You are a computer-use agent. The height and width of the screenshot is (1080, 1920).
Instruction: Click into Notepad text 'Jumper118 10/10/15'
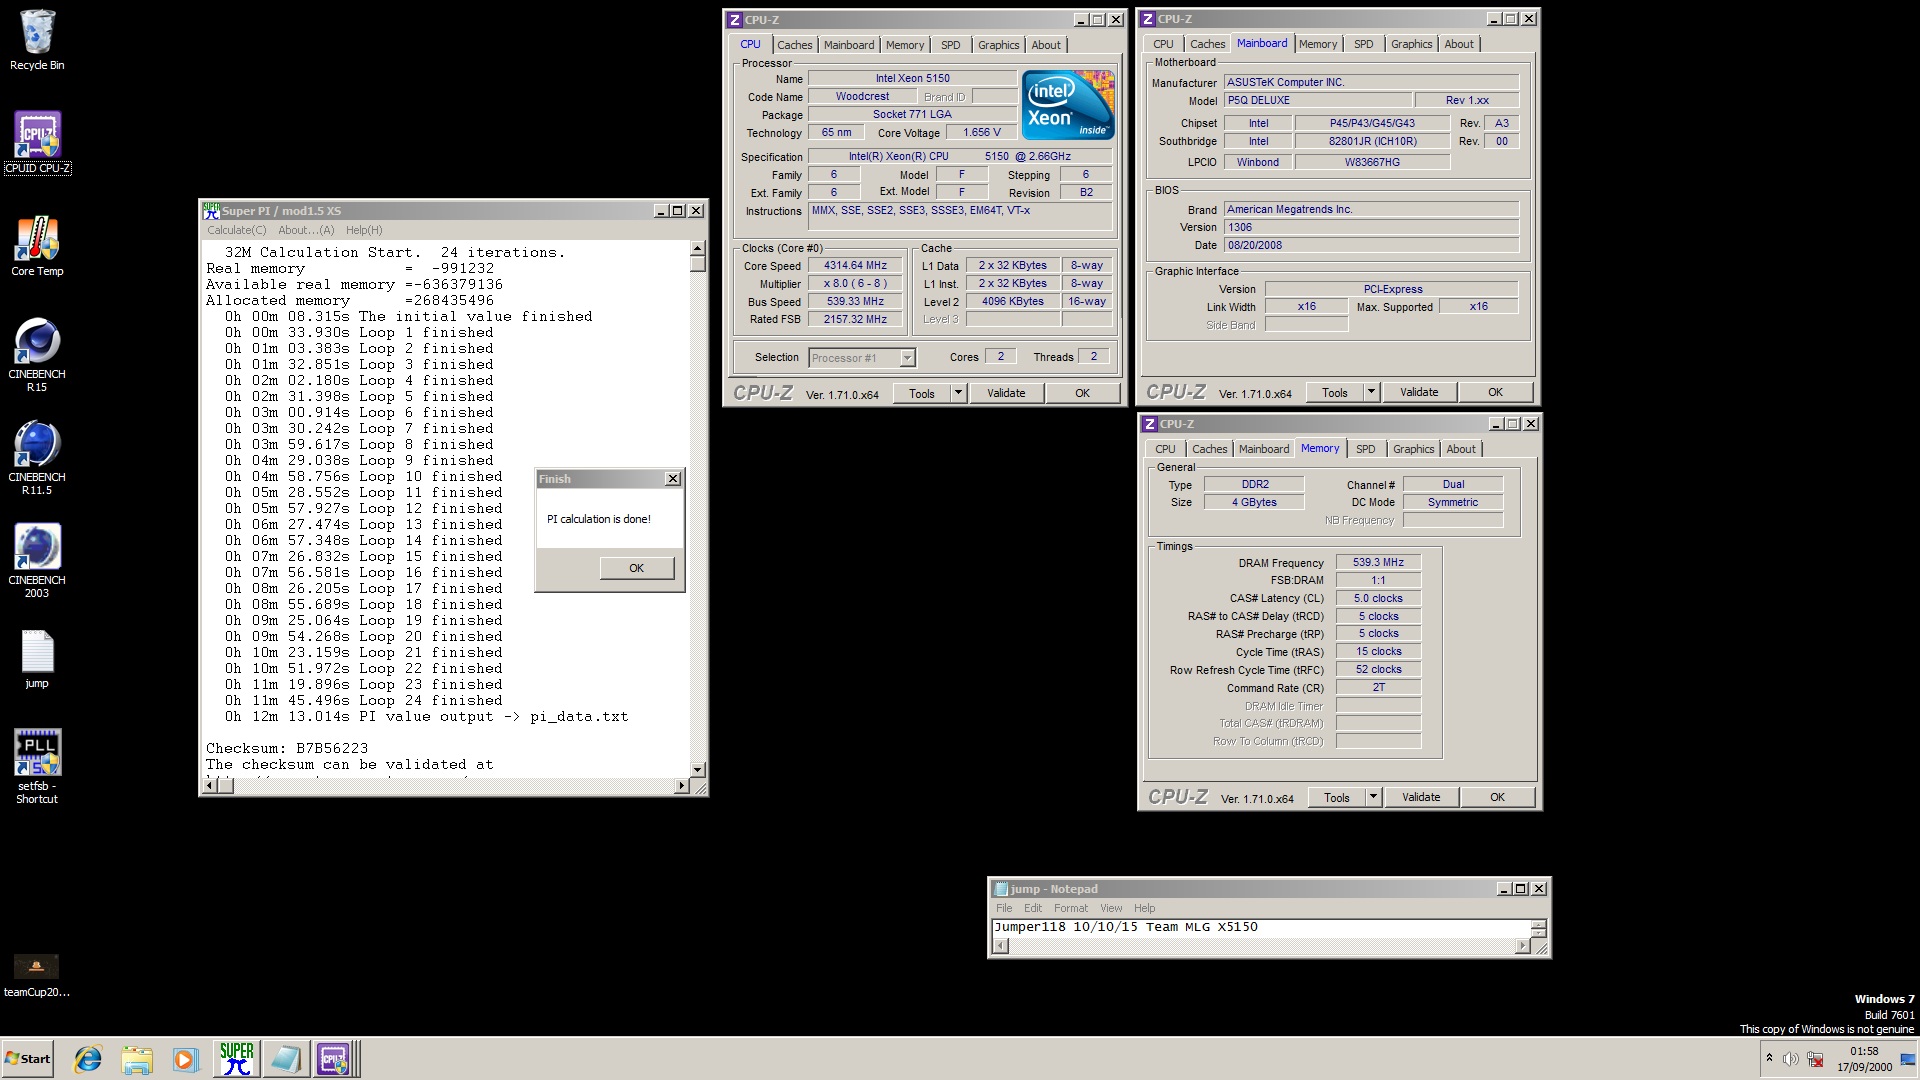tap(1066, 927)
